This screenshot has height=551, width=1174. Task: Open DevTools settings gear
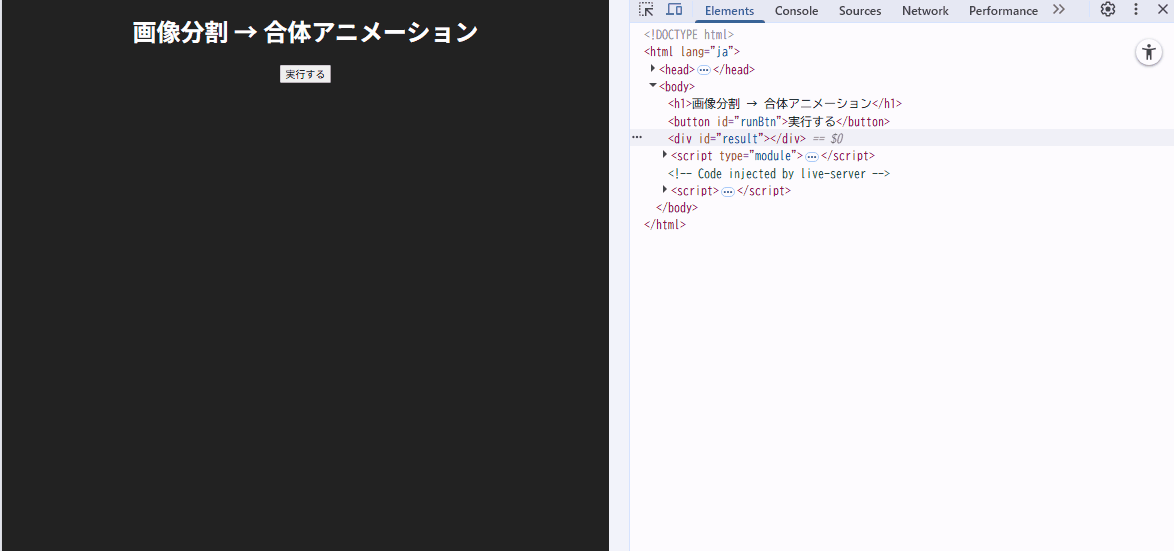pos(1108,10)
